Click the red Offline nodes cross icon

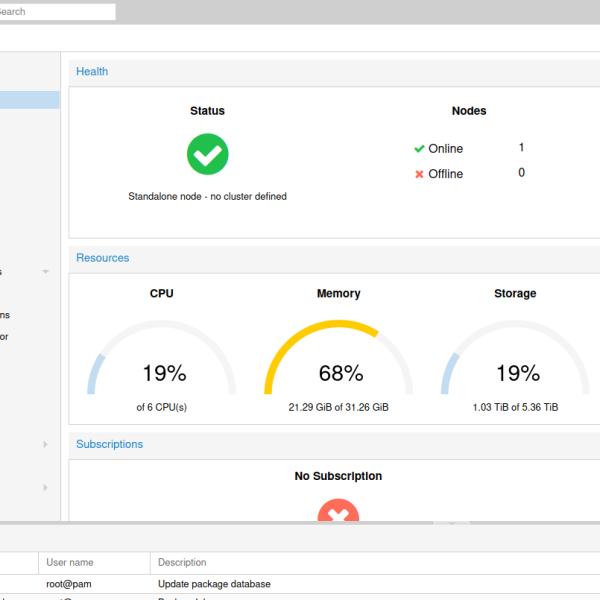tap(419, 174)
